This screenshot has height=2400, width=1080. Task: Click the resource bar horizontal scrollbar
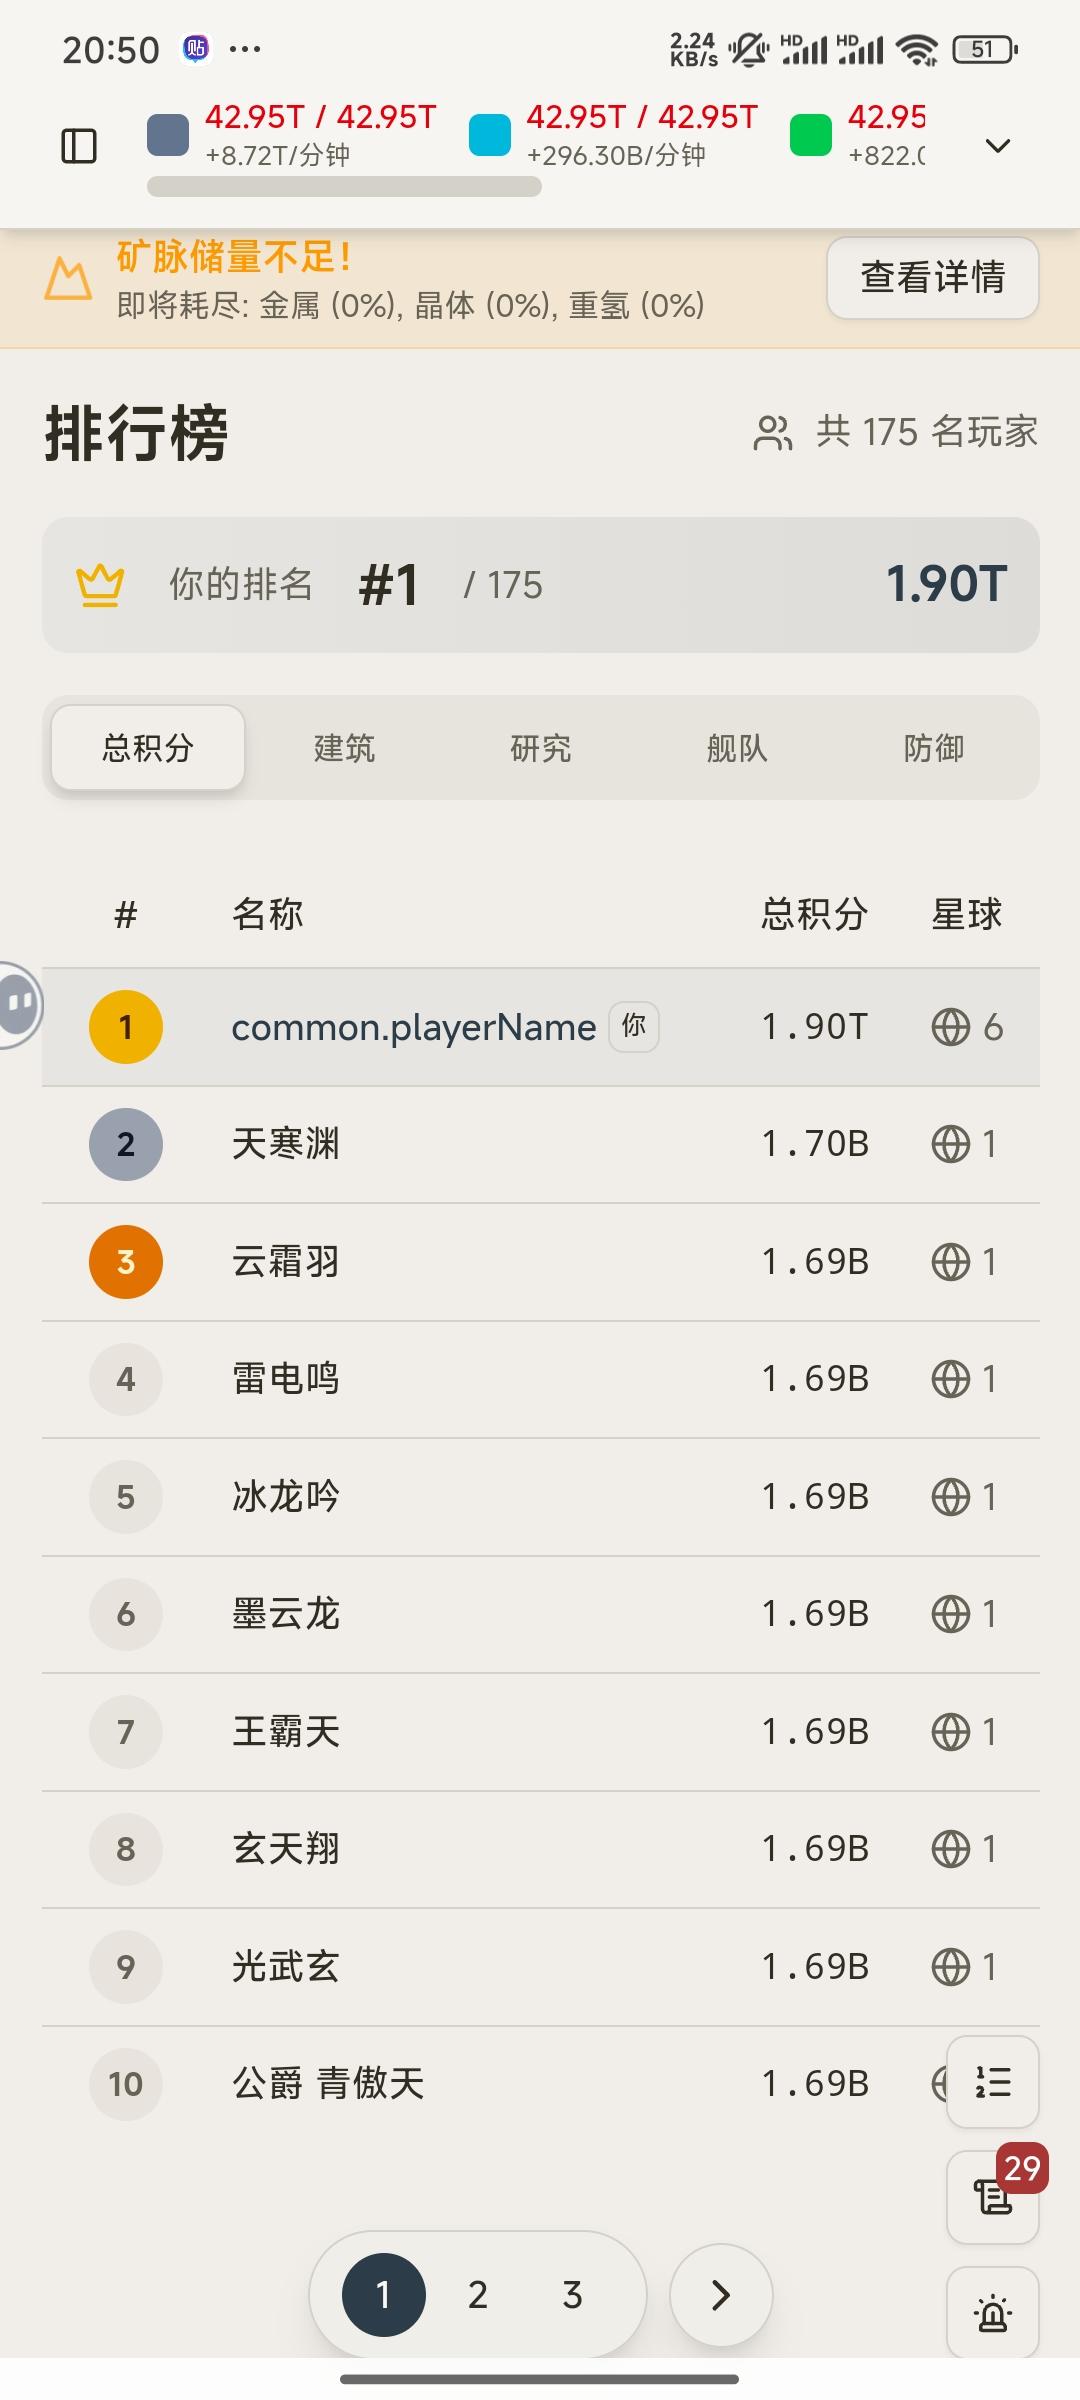coord(344,187)
